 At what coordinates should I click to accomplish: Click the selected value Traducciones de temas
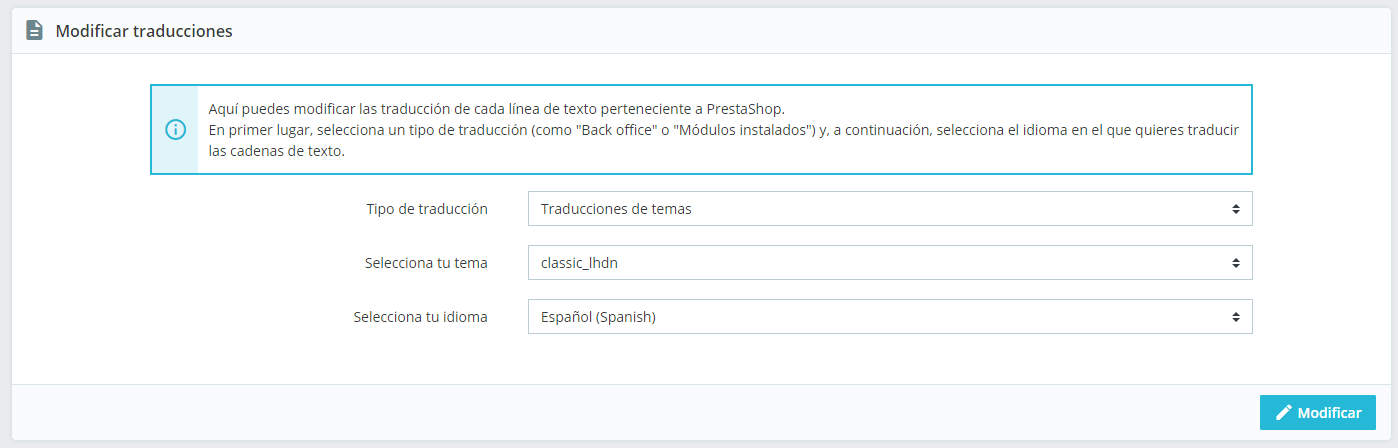tap(616, 209)
